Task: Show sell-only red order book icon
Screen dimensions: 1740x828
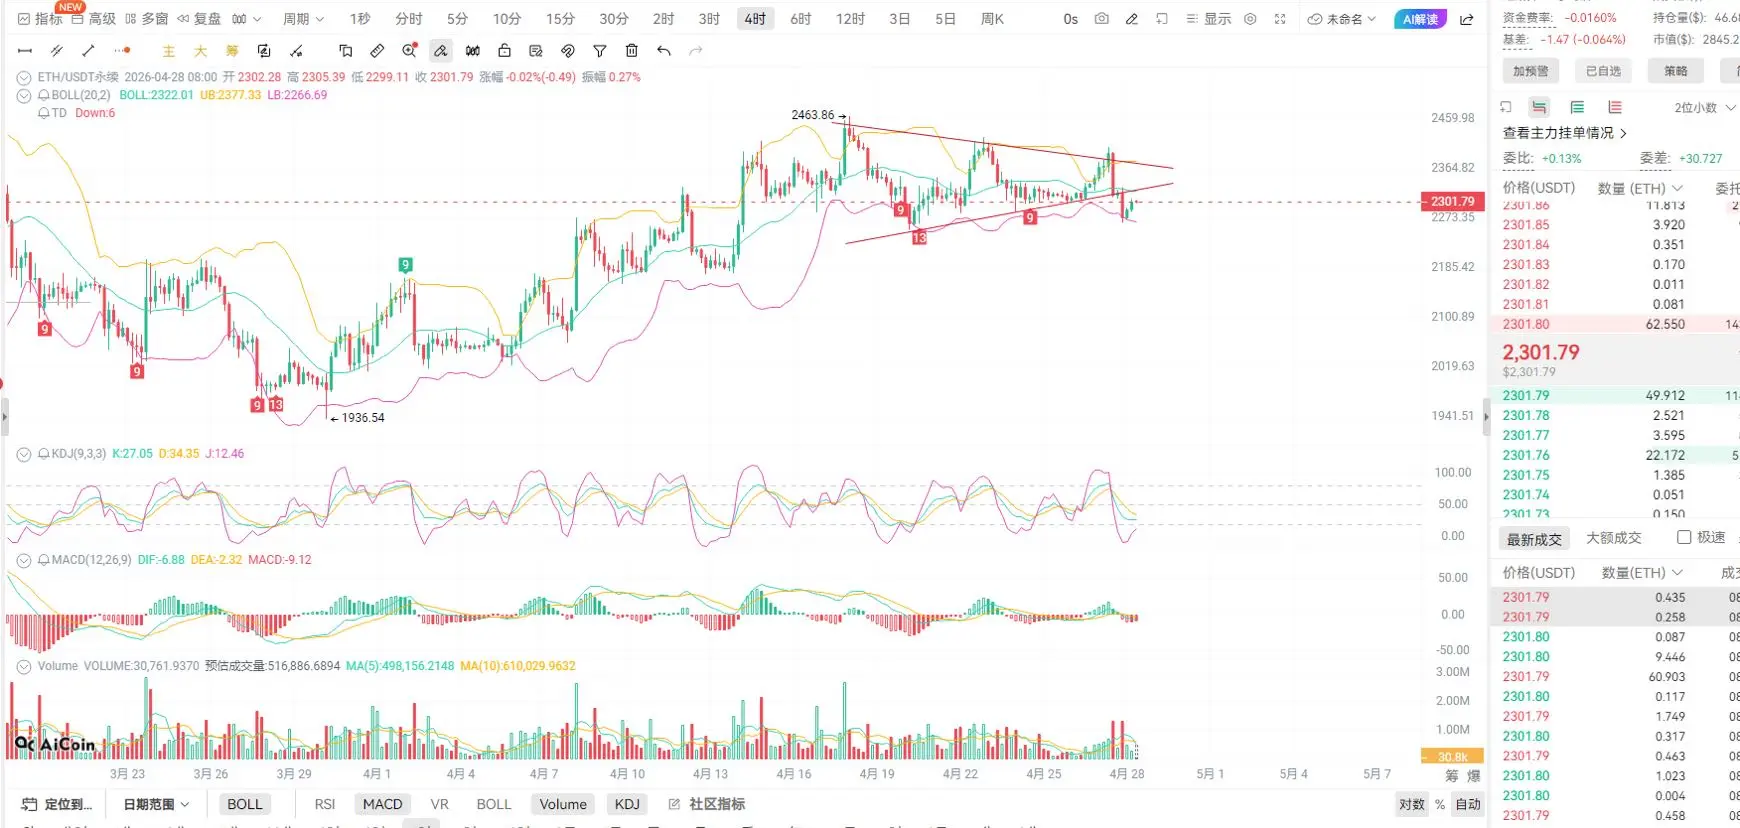Action: point(1615,107)
